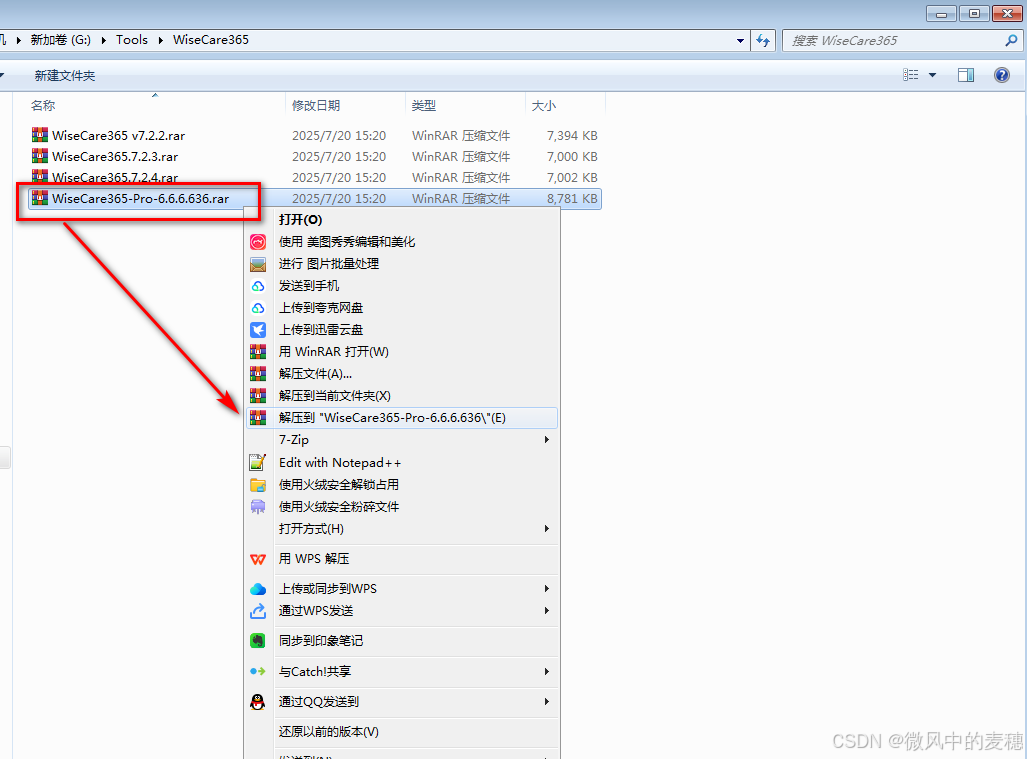Image resolution: width=1027 pixels, height=759 pixels.
Task: Sort by 大小 column header
Action: click(x=543, y=105)
